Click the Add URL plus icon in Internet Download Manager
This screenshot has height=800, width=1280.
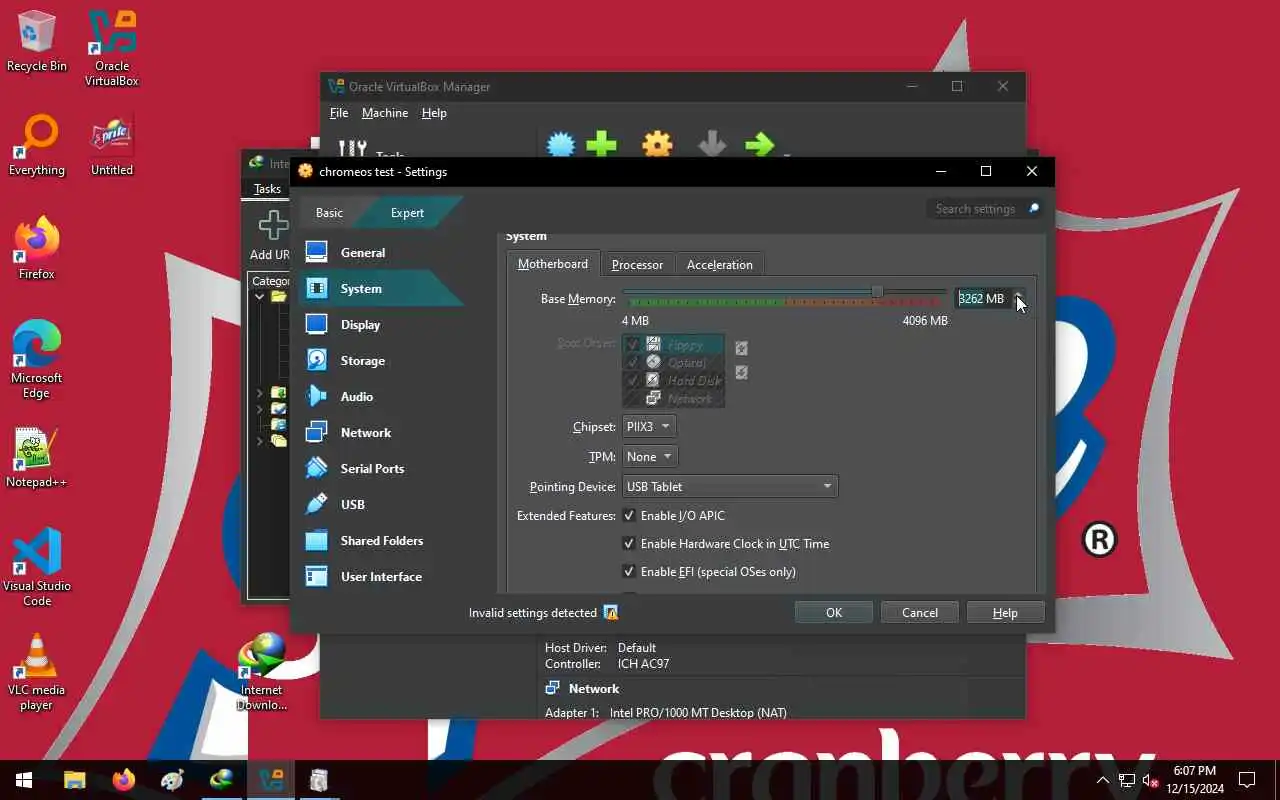pyautogui.click(x=272, y=225)
